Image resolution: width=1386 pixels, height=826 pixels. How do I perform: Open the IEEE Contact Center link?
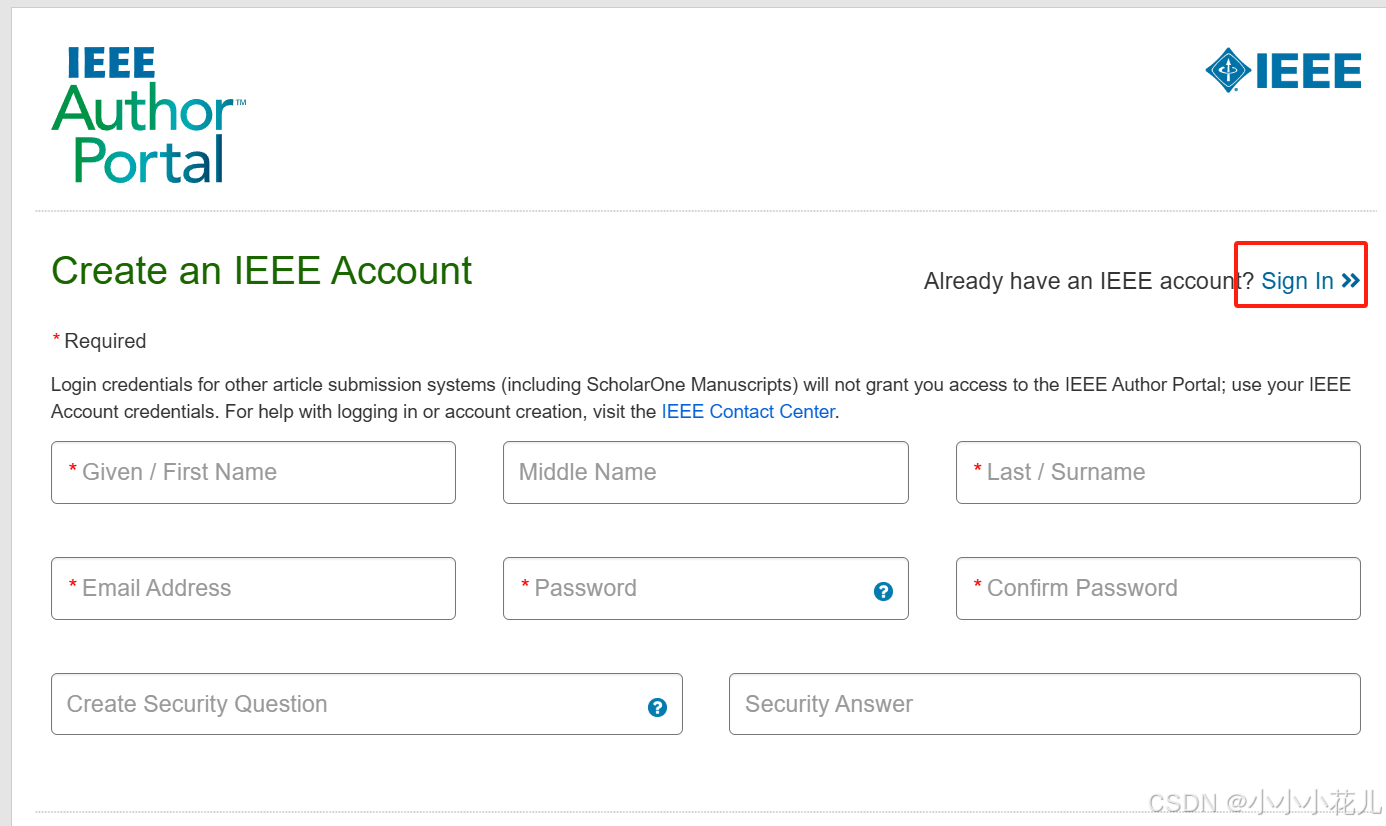(x=748, y=412)
